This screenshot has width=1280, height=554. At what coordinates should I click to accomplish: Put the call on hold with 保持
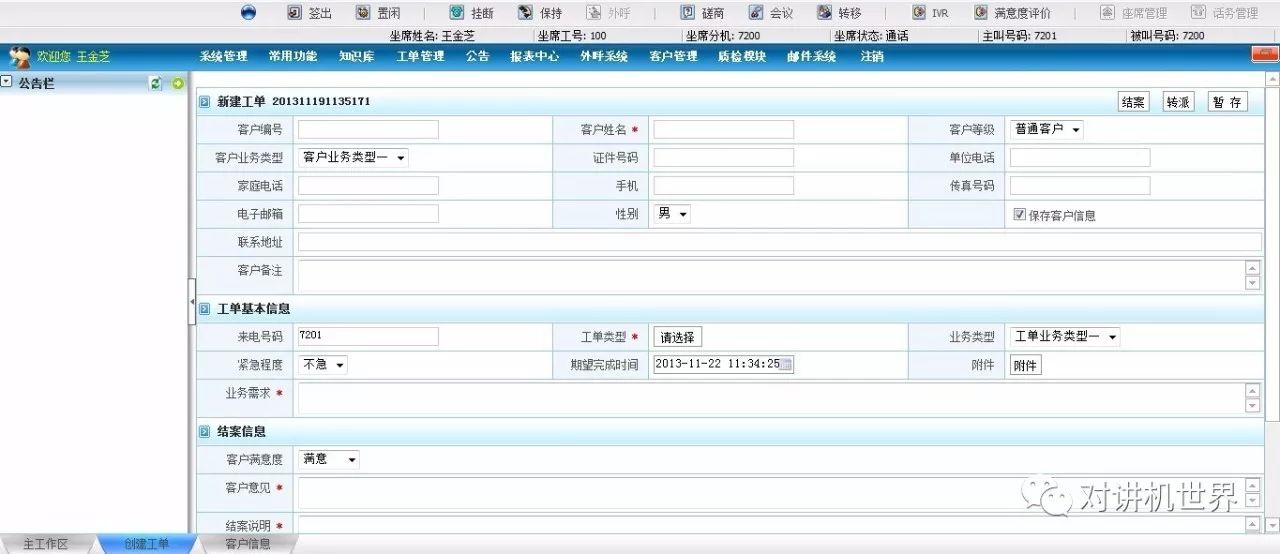click(525, 13)
